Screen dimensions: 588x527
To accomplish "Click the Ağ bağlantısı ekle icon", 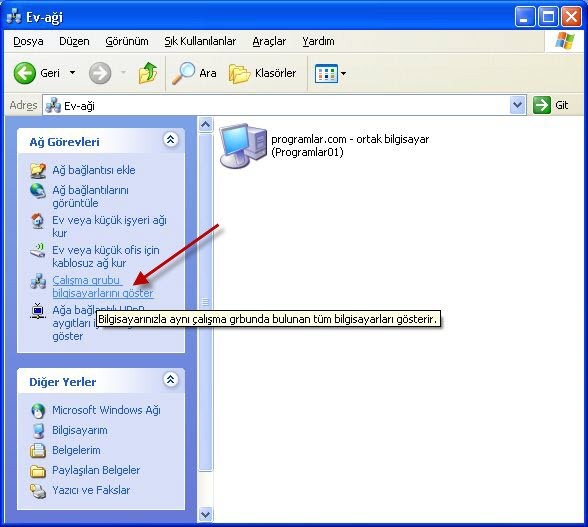I will [38, 170].
